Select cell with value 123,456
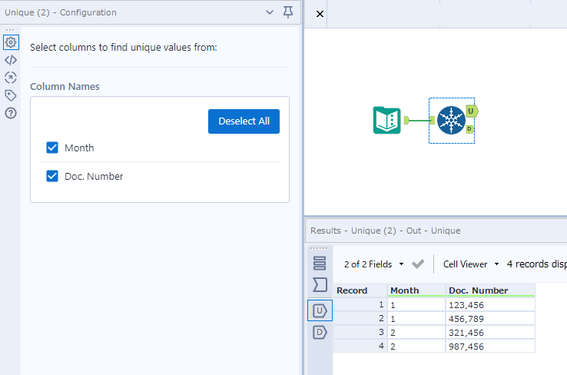 click(x=490, y=305)
